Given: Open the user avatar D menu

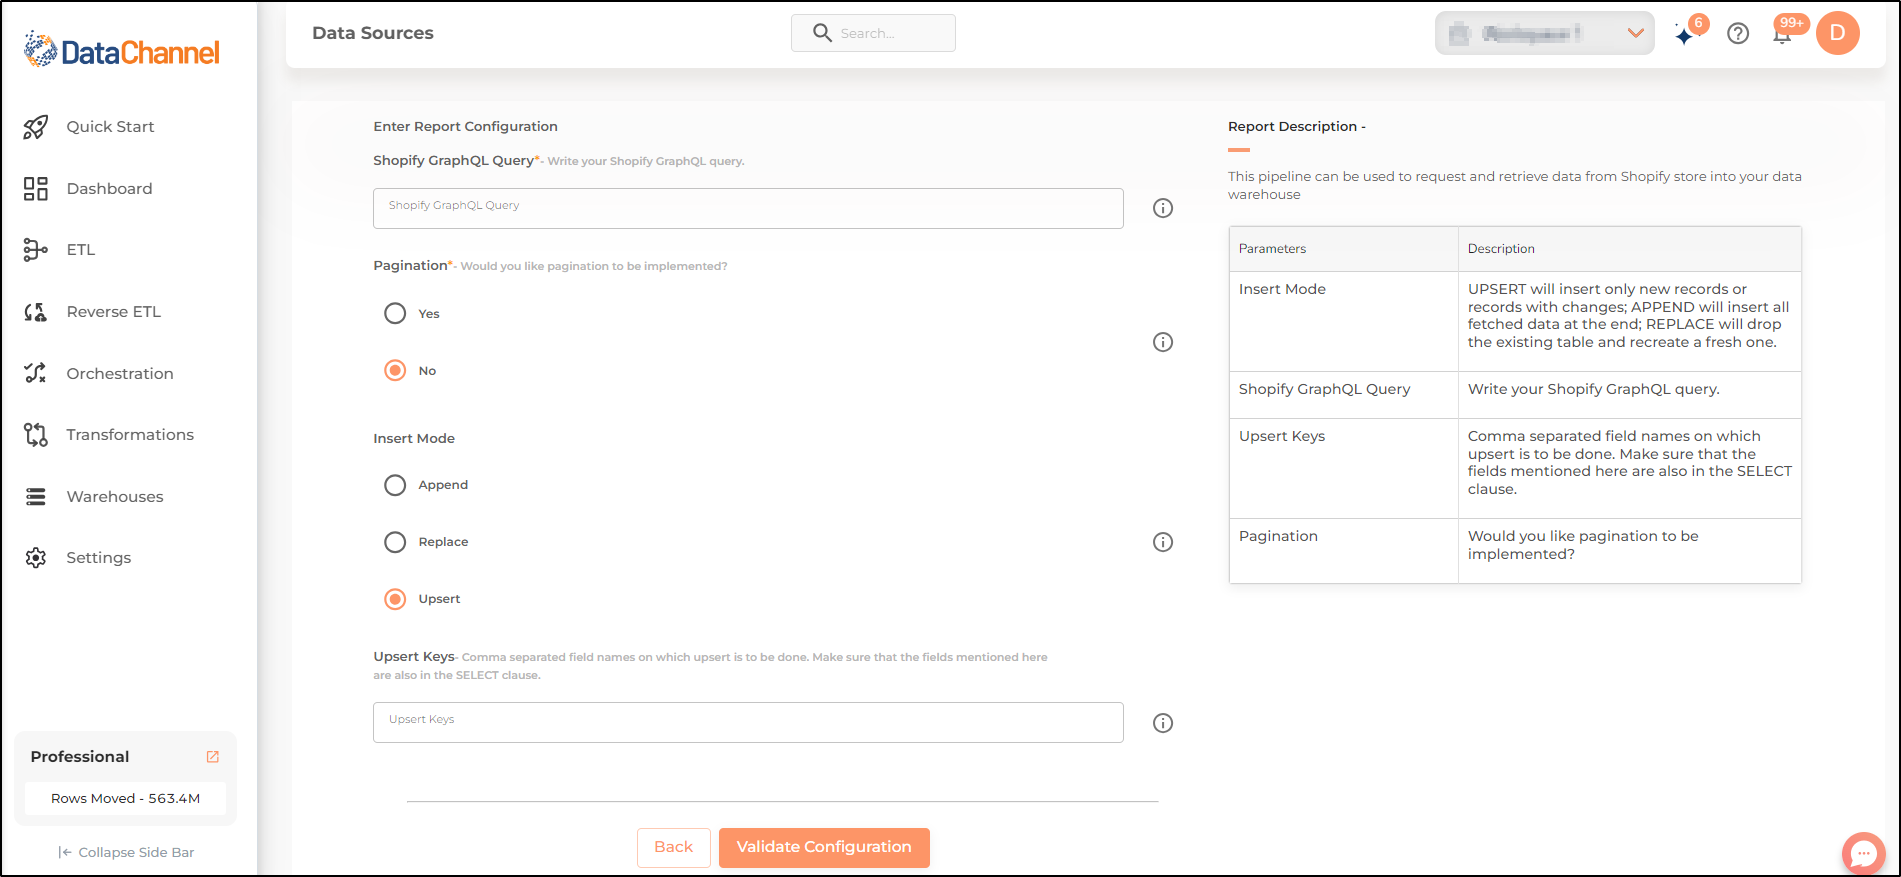Looking at the screenshot, I should [1837, 33].
